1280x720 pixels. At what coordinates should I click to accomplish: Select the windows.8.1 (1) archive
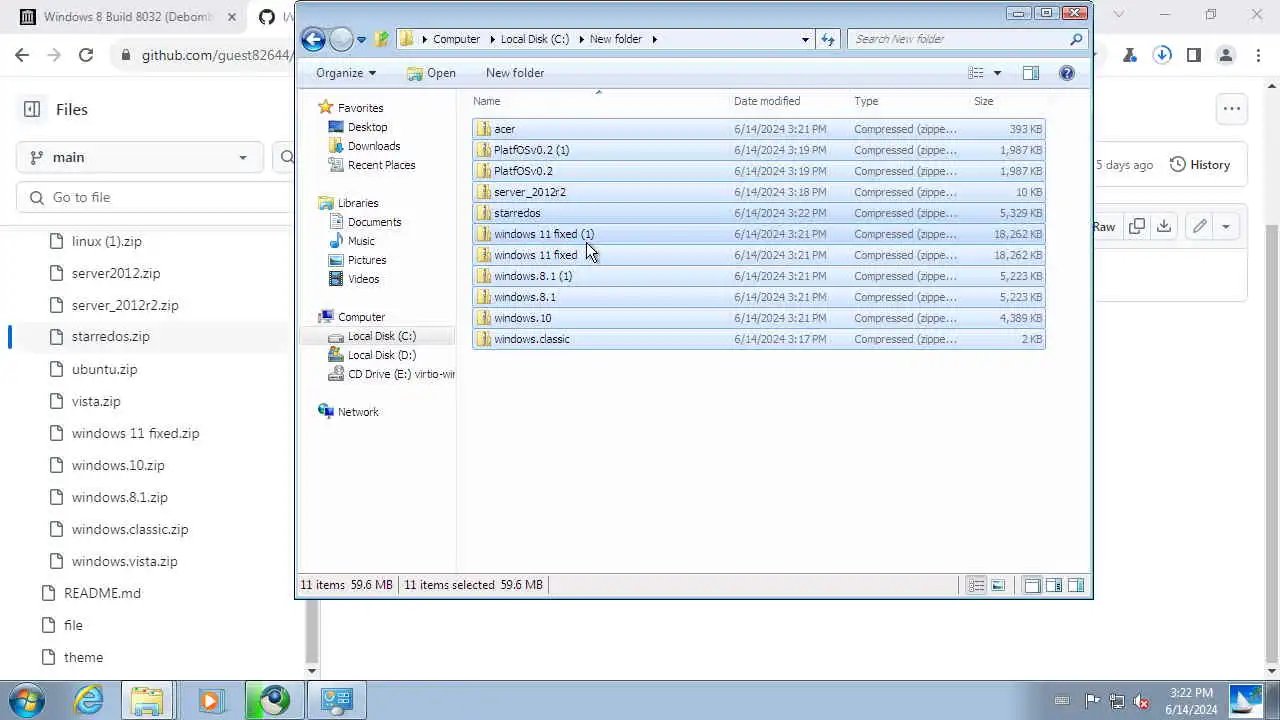(758, 276)
